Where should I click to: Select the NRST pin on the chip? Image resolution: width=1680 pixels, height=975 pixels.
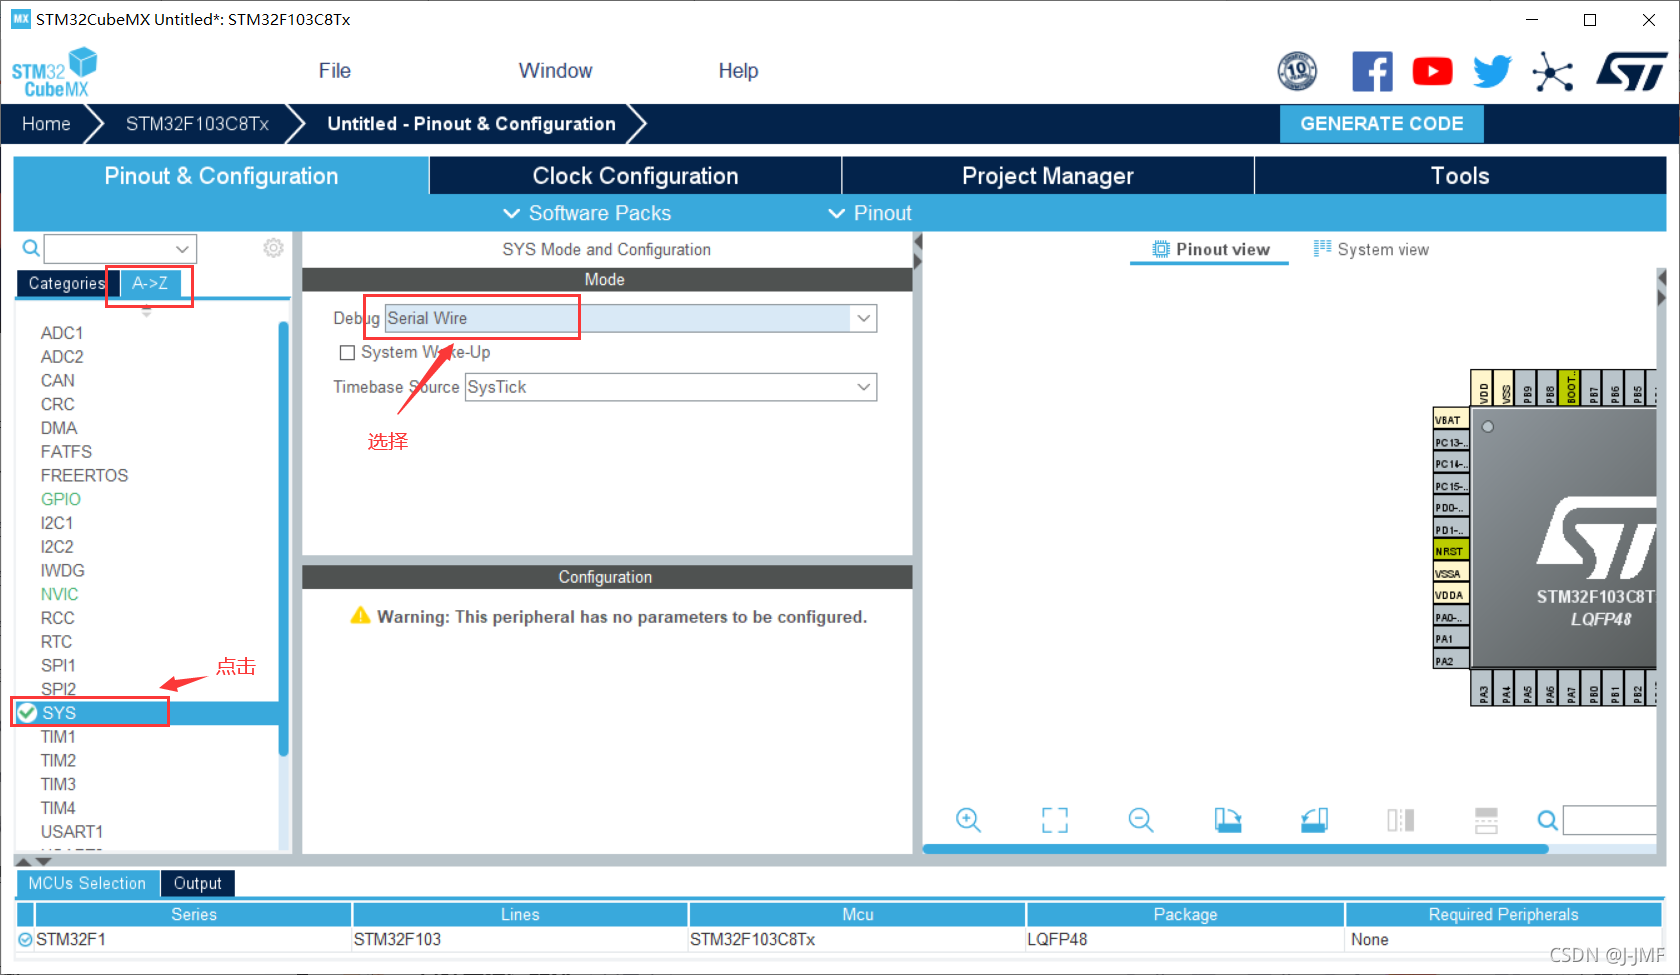1450,551
